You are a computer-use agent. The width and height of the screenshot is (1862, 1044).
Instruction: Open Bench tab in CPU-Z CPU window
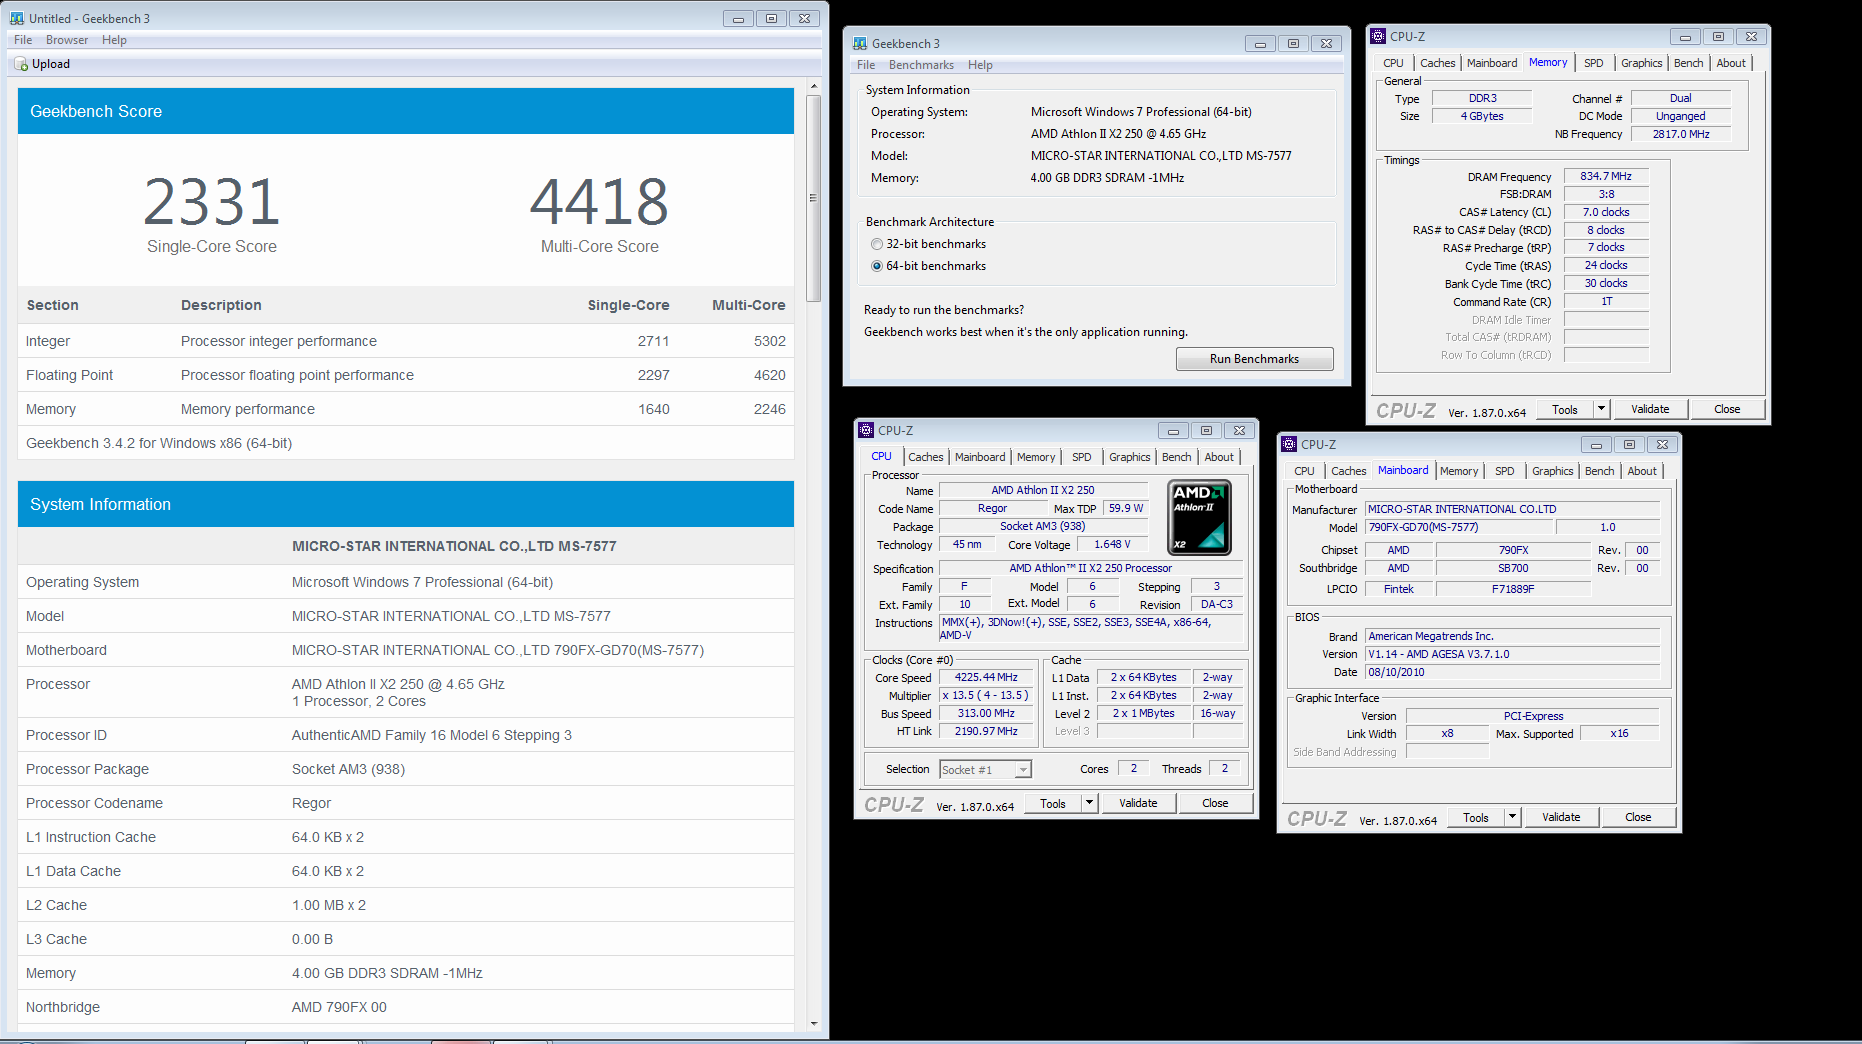click(x=1176, y=457)
